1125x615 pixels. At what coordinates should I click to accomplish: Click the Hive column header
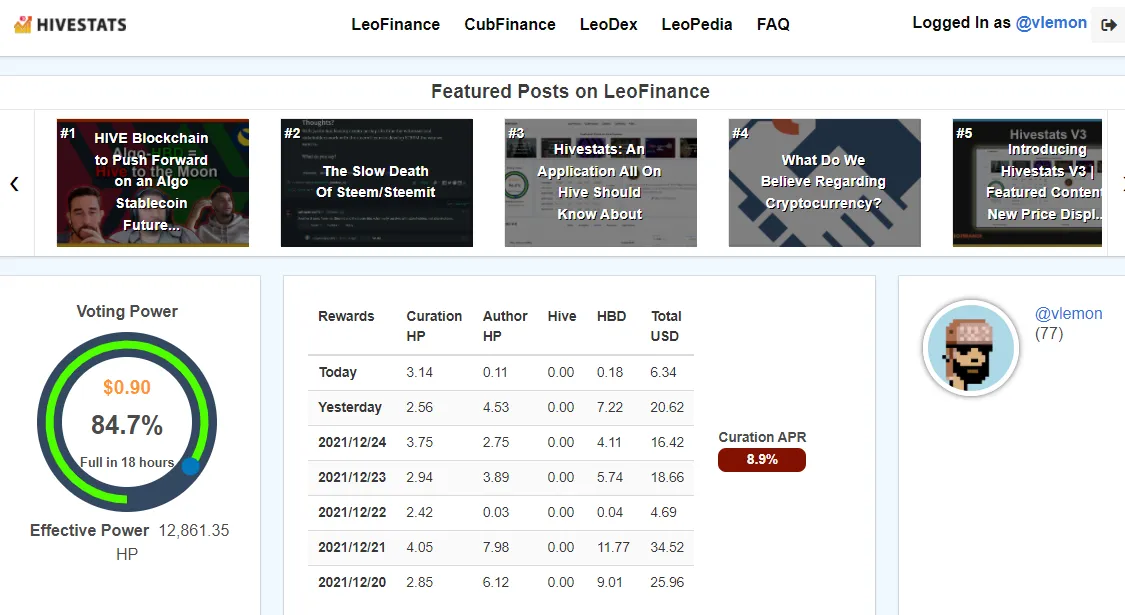(562, 316)
